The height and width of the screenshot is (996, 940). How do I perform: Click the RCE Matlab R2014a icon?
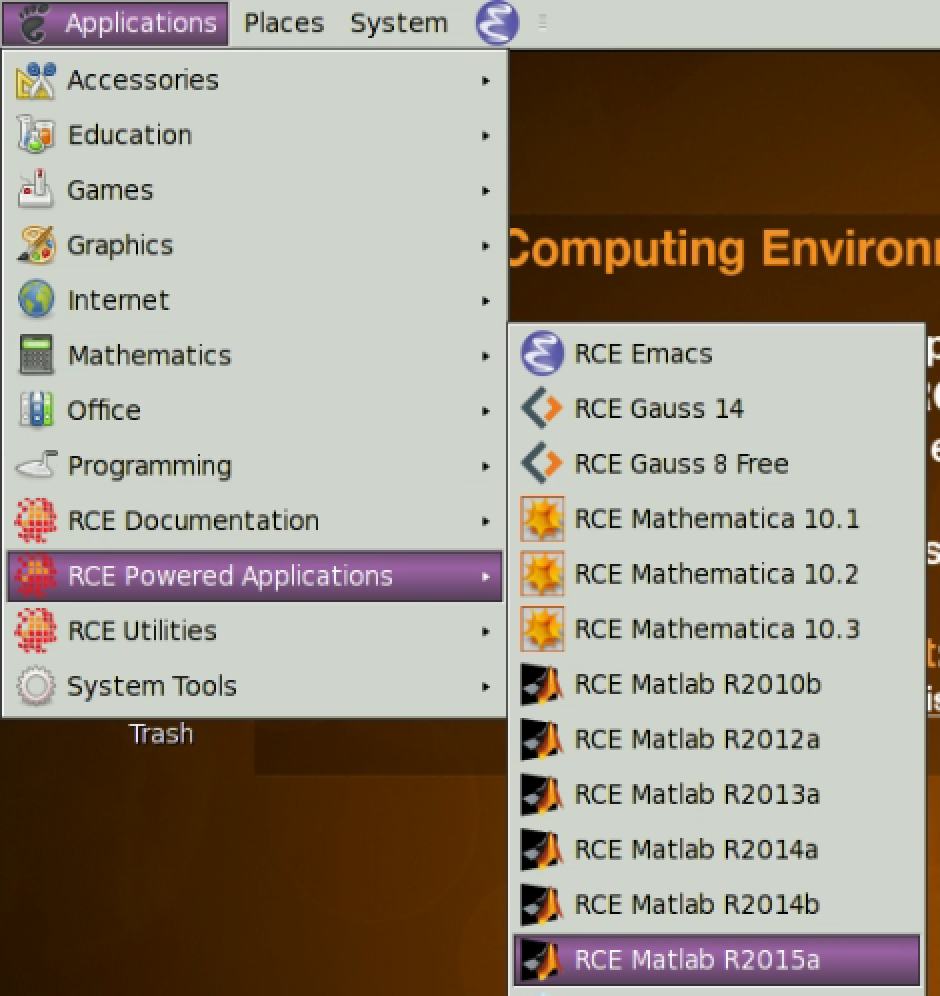[542, 849]
